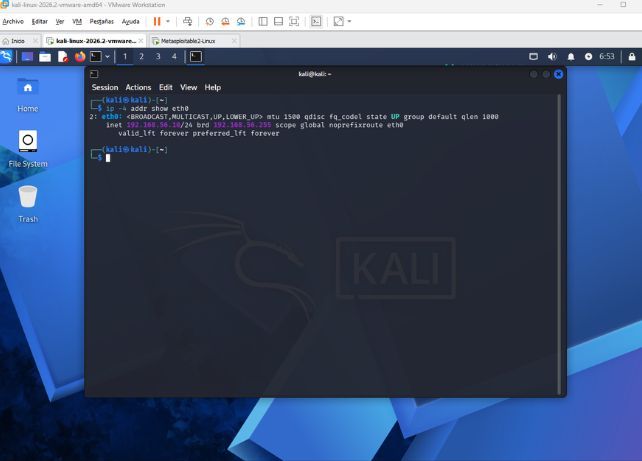Open the display settings tray icon

coord(533,56)
